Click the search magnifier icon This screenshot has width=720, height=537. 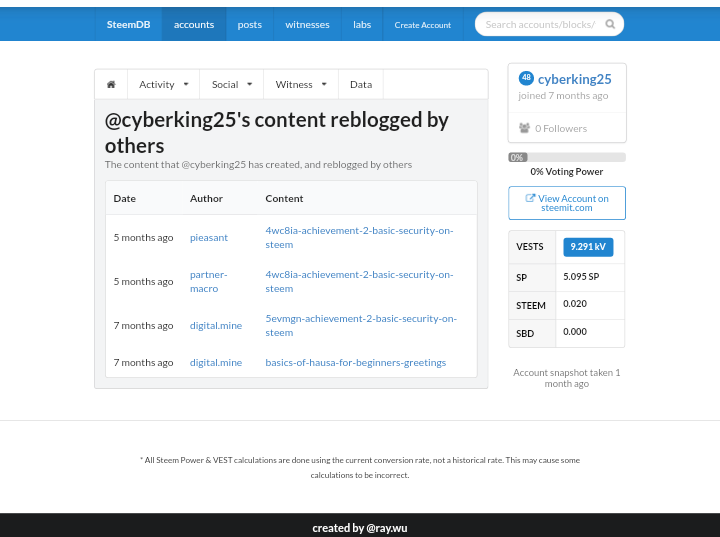tap(610, 24)
